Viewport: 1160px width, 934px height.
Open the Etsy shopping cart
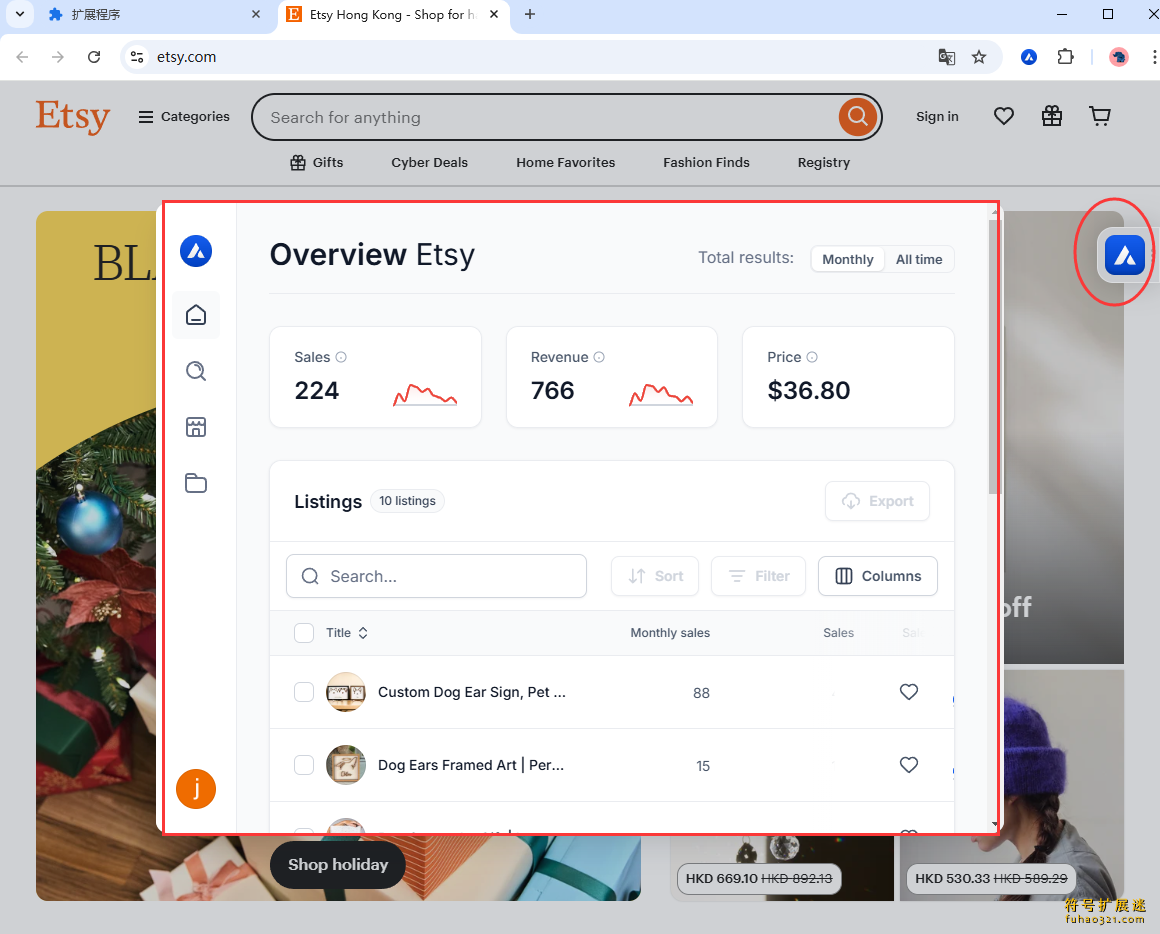click(1100, 116)
